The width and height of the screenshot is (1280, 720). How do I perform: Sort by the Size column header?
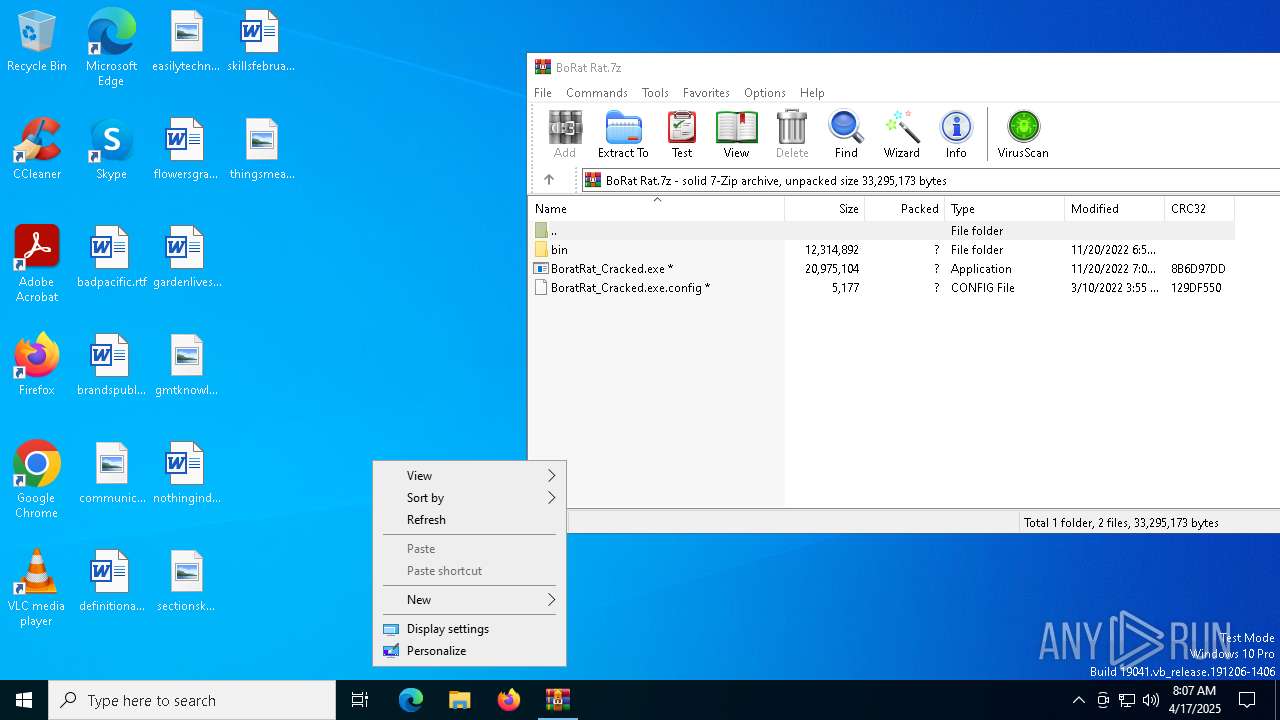point(825,209)
